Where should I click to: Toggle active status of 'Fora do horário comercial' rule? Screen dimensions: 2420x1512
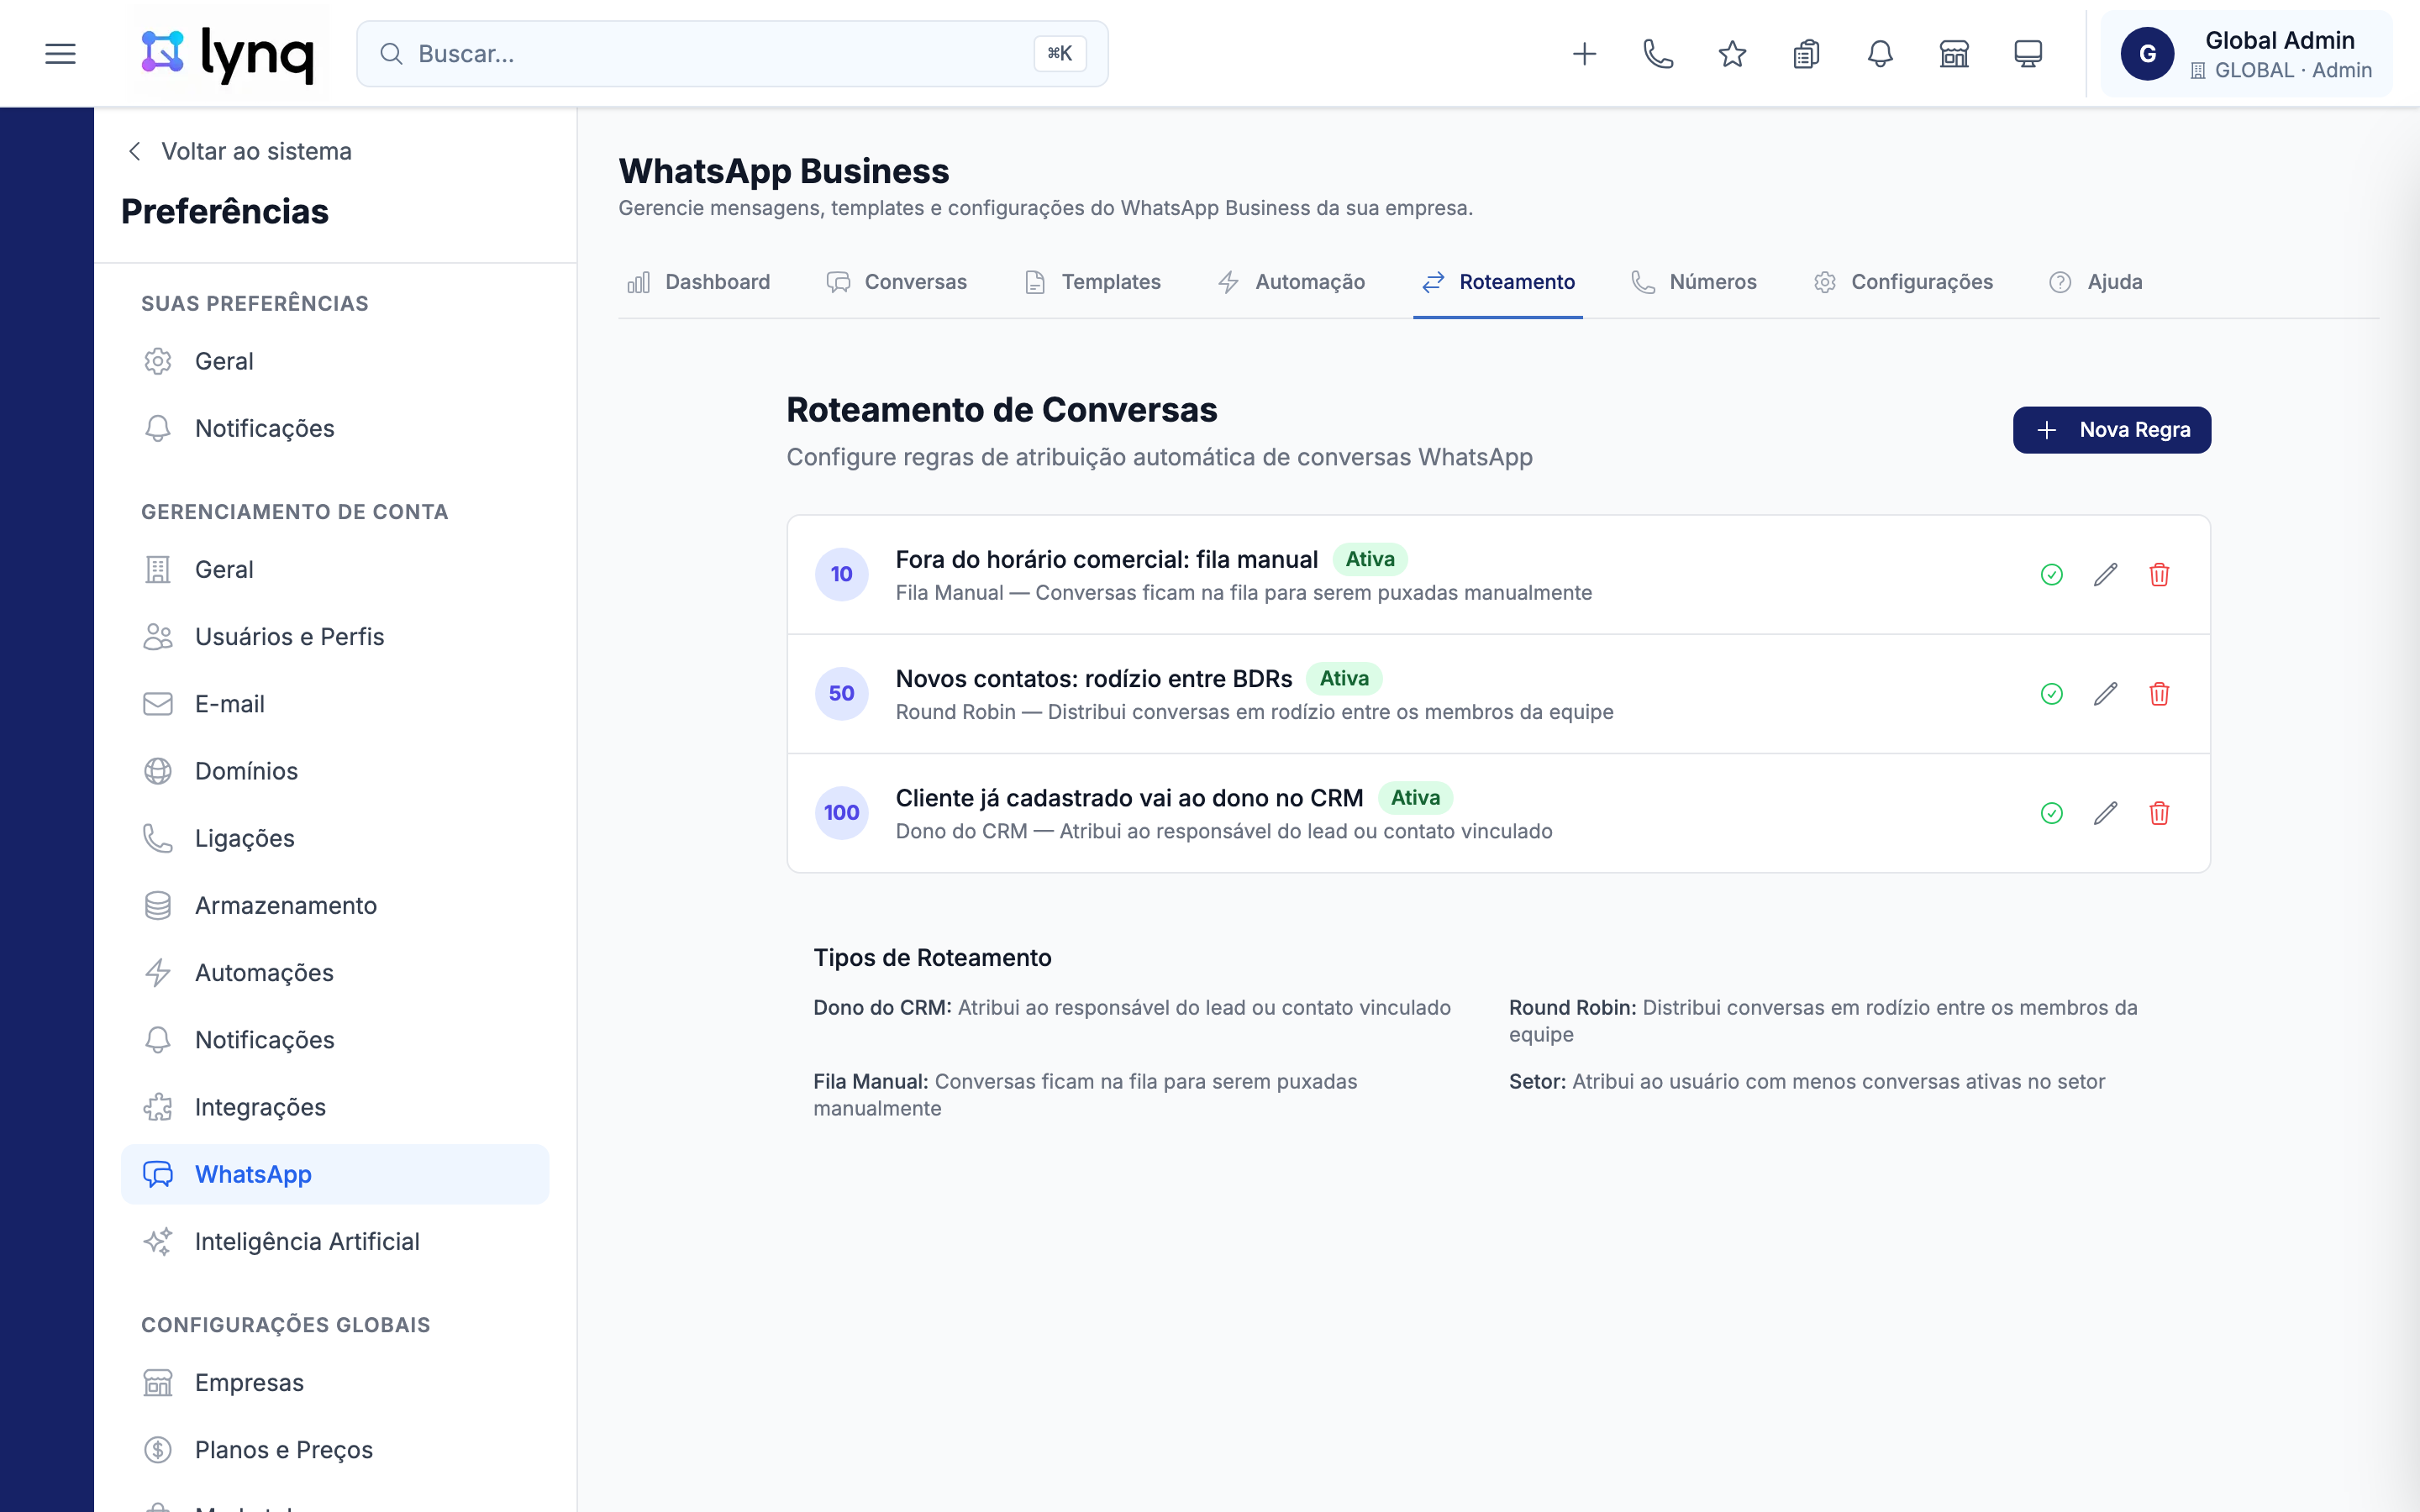click(x=2052, y=574)
